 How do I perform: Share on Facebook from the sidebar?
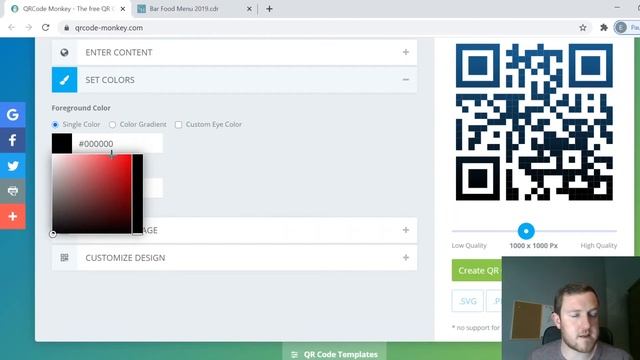pyautogui.click(x=13, y=140)
